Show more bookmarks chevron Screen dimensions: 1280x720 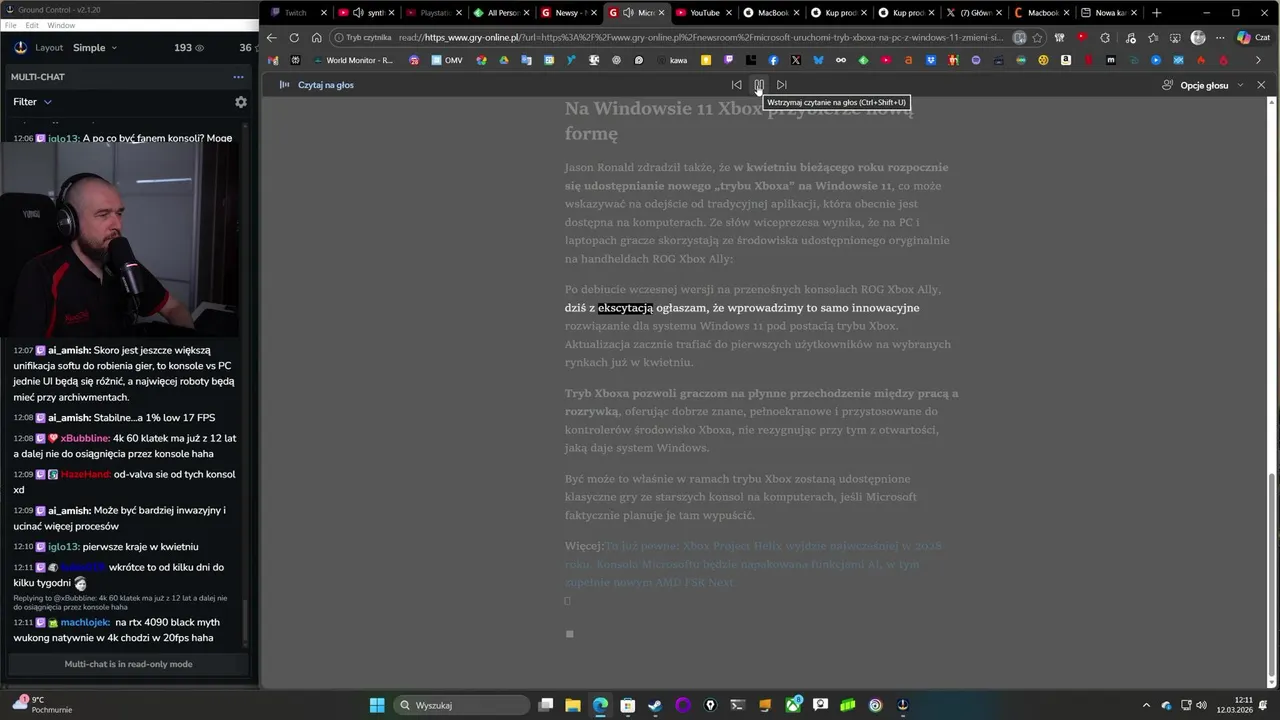[x=1258, y=60]
